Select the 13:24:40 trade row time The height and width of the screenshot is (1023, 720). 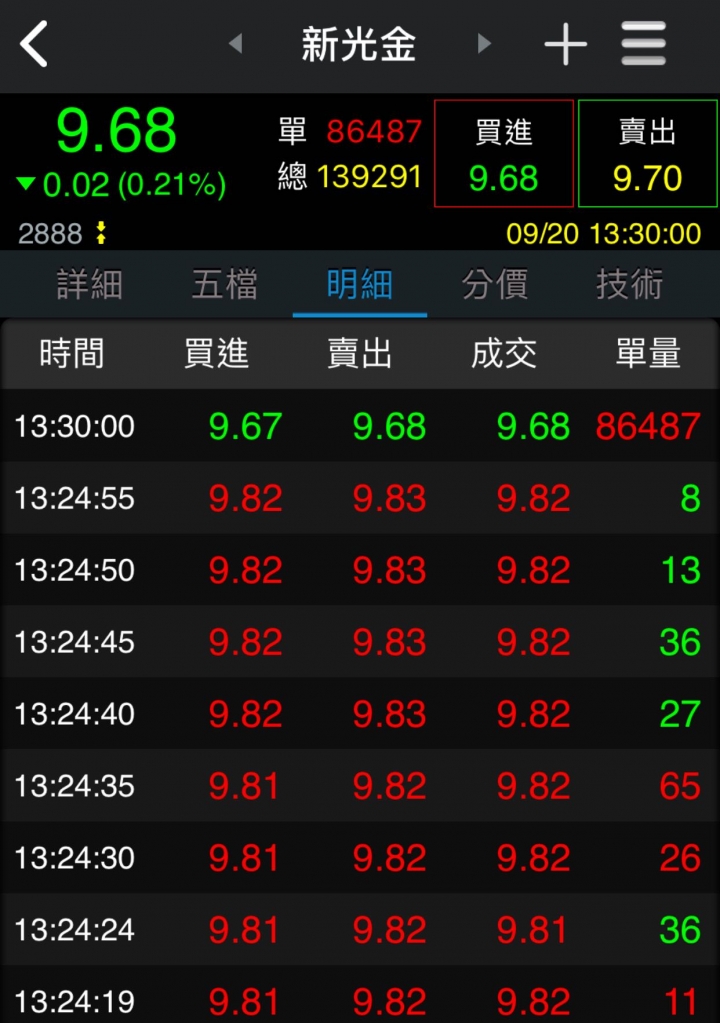tap(74, 714)
